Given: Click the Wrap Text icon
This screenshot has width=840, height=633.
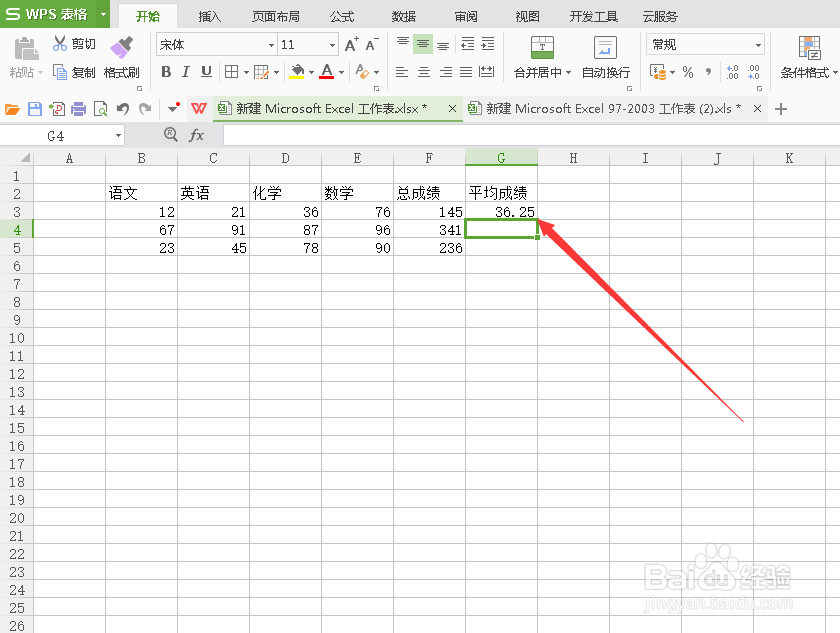Looking at the screenshot, I should [605, 48].
